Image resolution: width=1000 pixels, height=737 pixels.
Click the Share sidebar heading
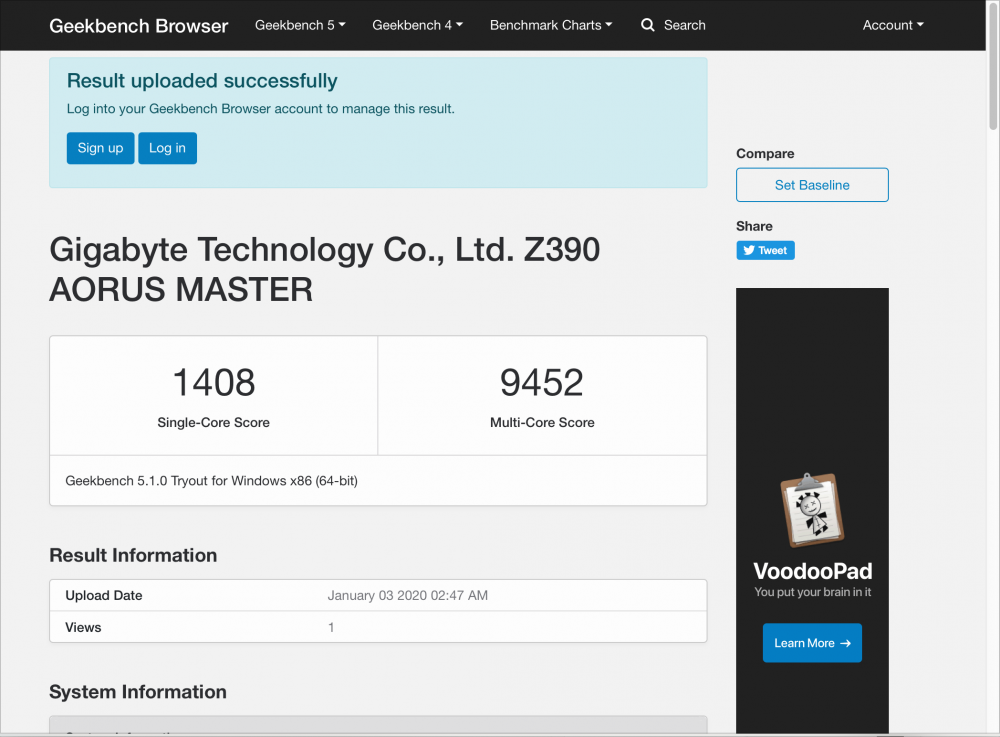[754, 226]
